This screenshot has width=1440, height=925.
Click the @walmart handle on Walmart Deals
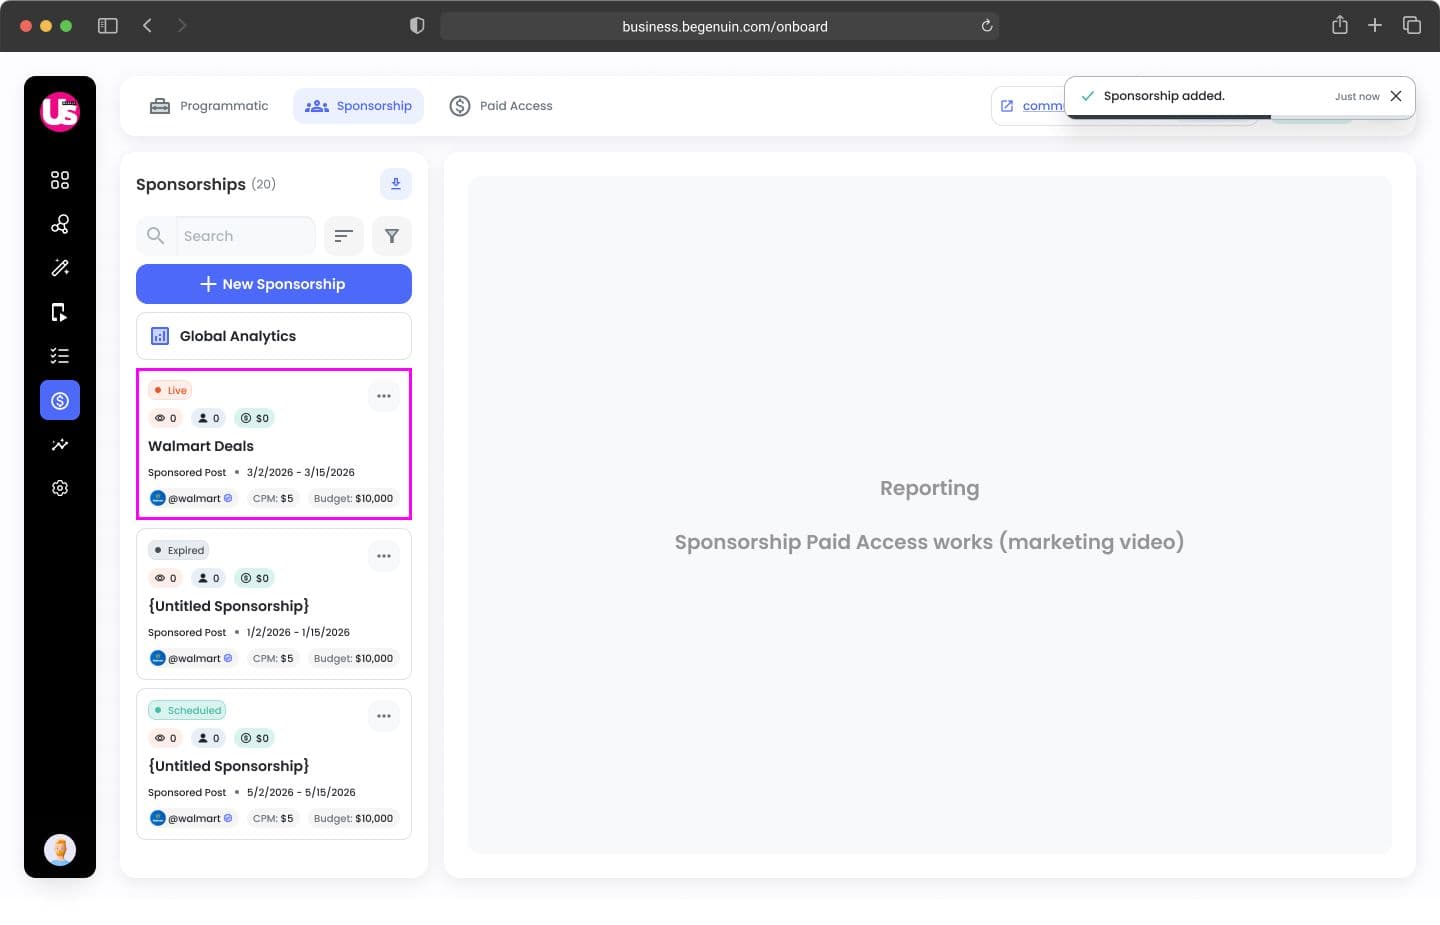[192, 498]
